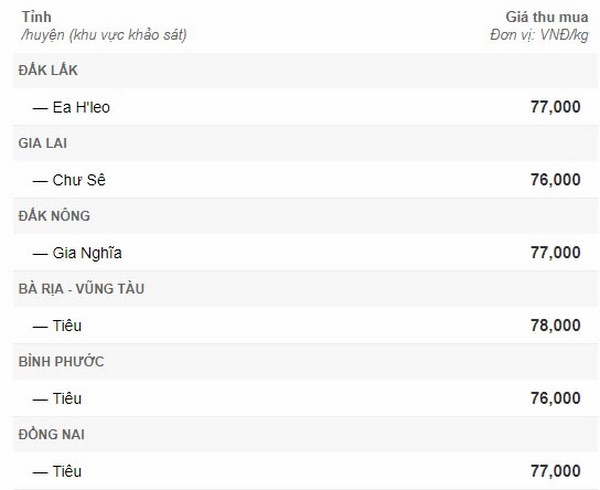This screenshot has width=600, height=490.
Task: Click Tiêu under Bà Rịa - Vũng Tàu
Action: [67, 326]
